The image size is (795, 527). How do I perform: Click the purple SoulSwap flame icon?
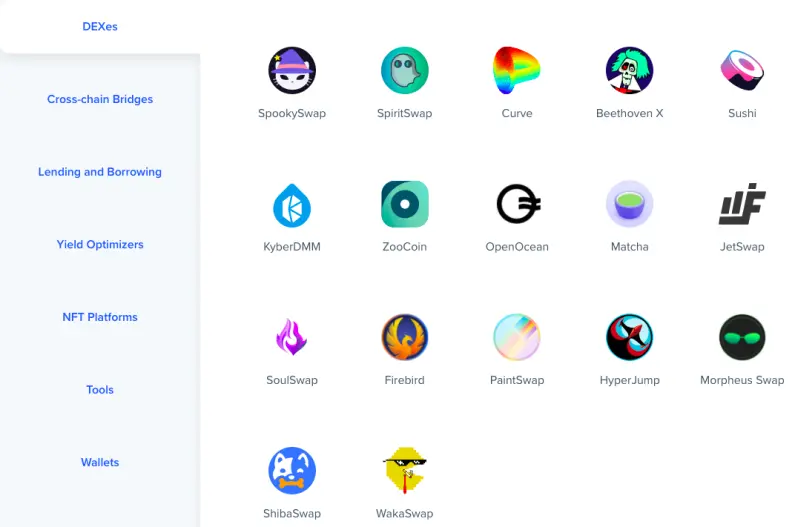click(x=292, y=337)
